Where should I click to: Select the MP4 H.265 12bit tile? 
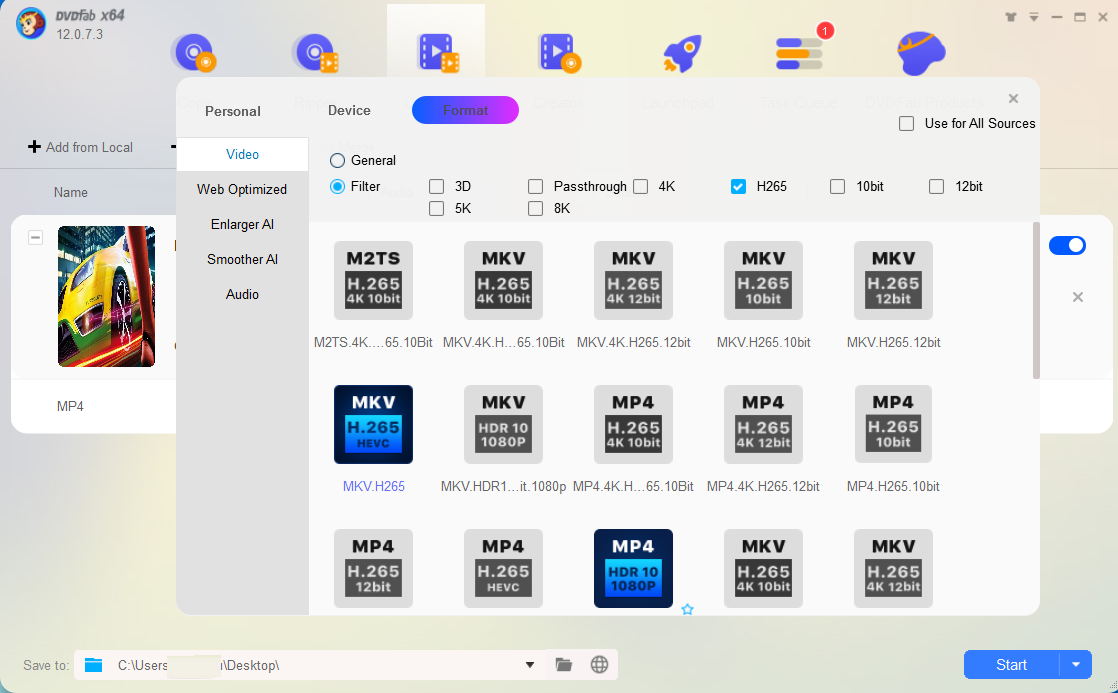(373, 568)
